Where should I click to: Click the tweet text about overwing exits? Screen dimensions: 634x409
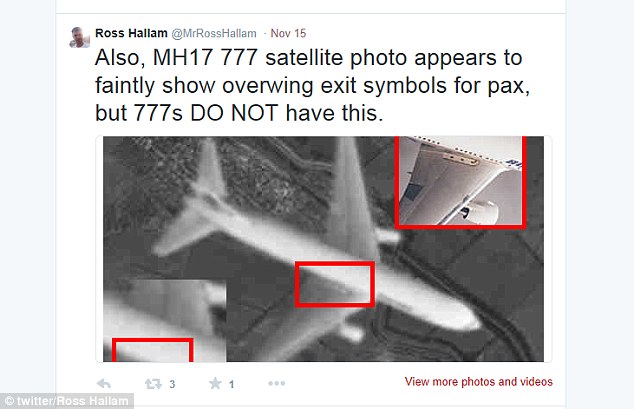coord(312,85)
